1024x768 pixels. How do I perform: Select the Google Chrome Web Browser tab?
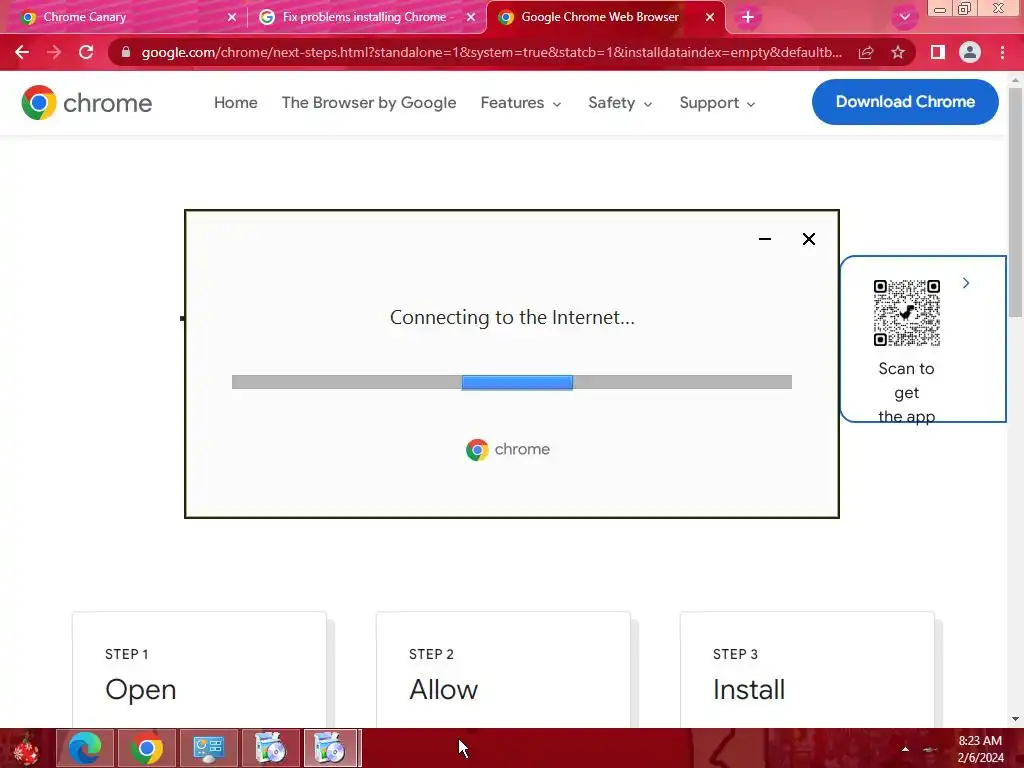tap(600, 17)
